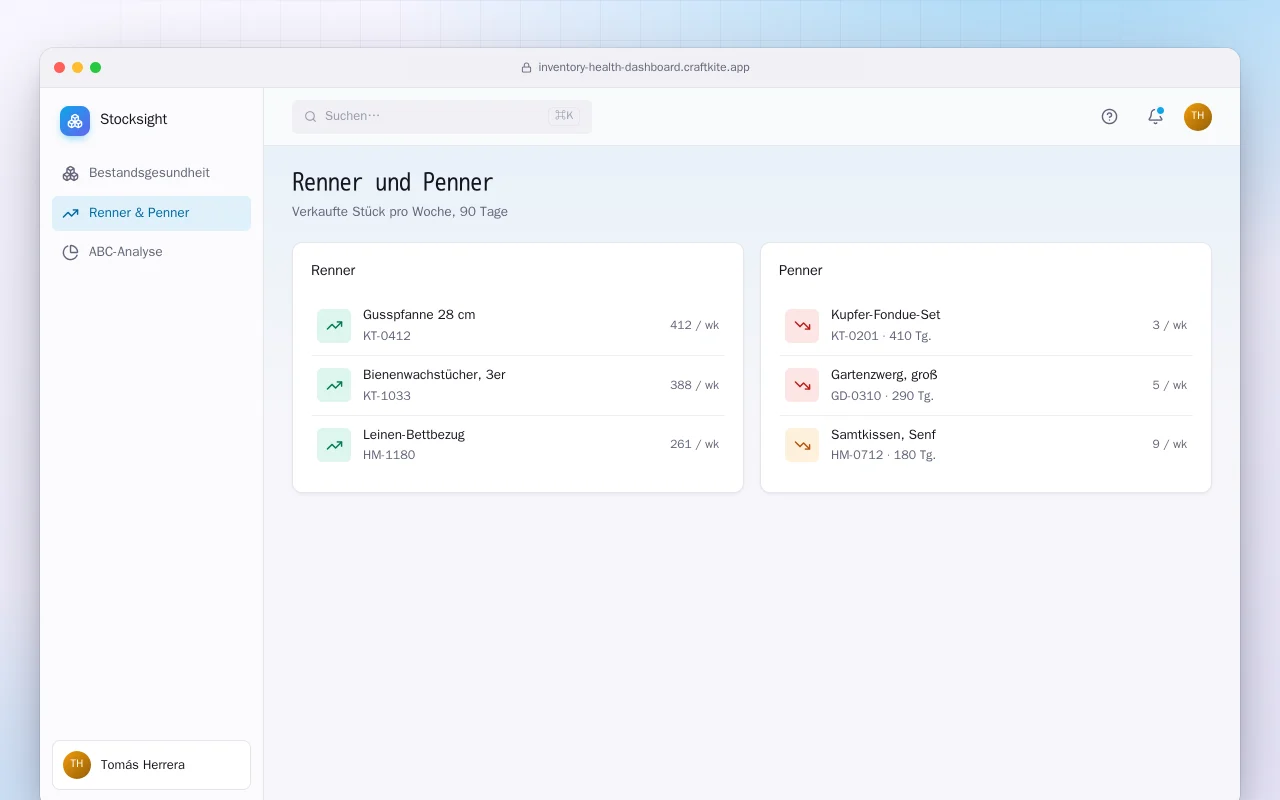
Task: Open the ABC-Analyse page
Action: tap(151, 252)
